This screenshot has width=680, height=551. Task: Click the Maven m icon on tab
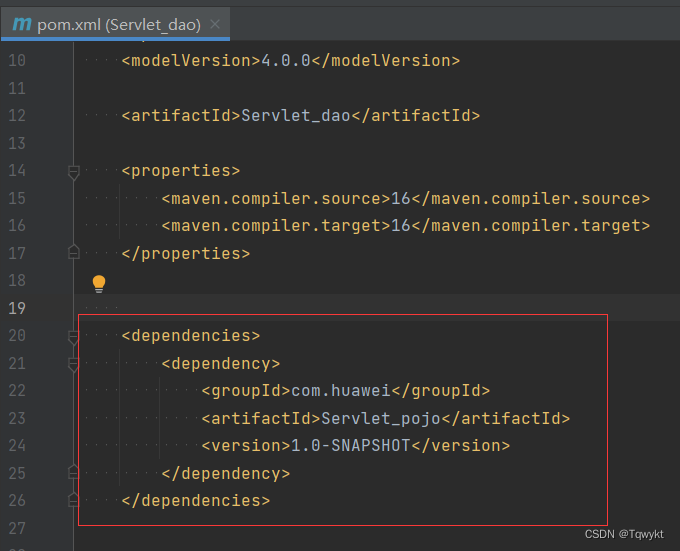(x=22, y=24)
